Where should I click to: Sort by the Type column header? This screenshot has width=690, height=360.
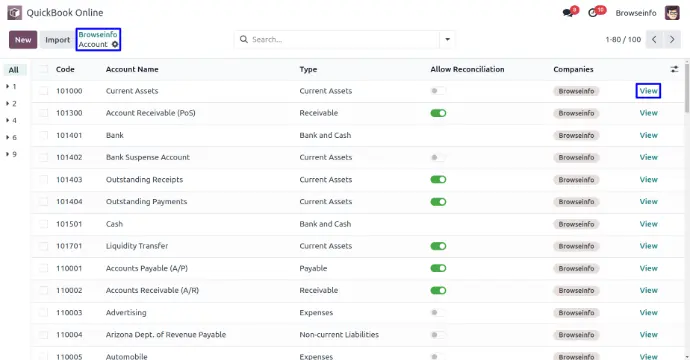pos(308,69)
